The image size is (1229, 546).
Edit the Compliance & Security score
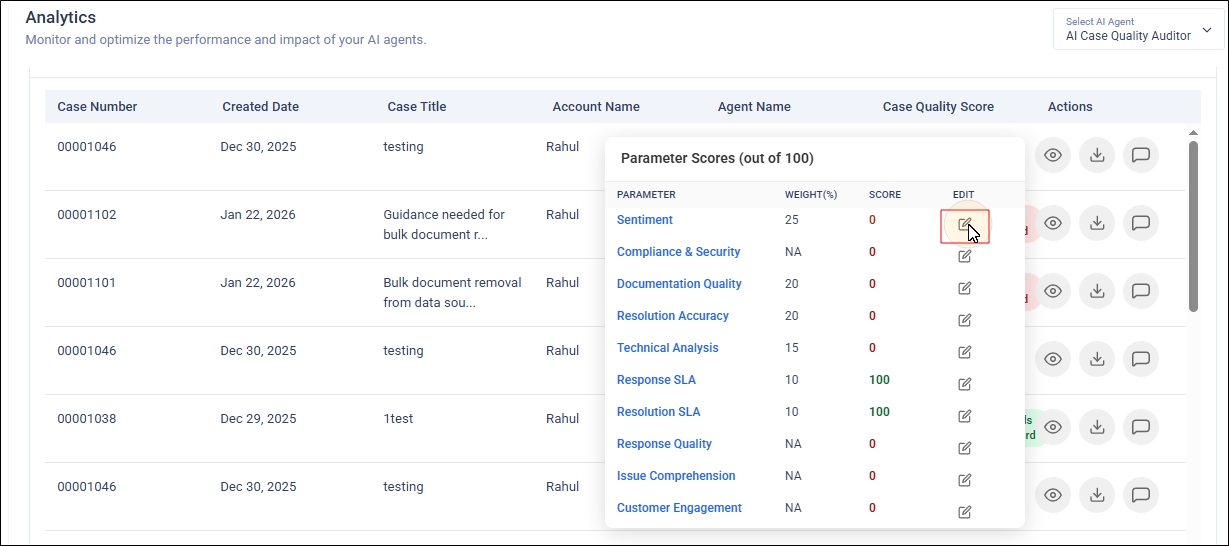(x=964, y=256)
